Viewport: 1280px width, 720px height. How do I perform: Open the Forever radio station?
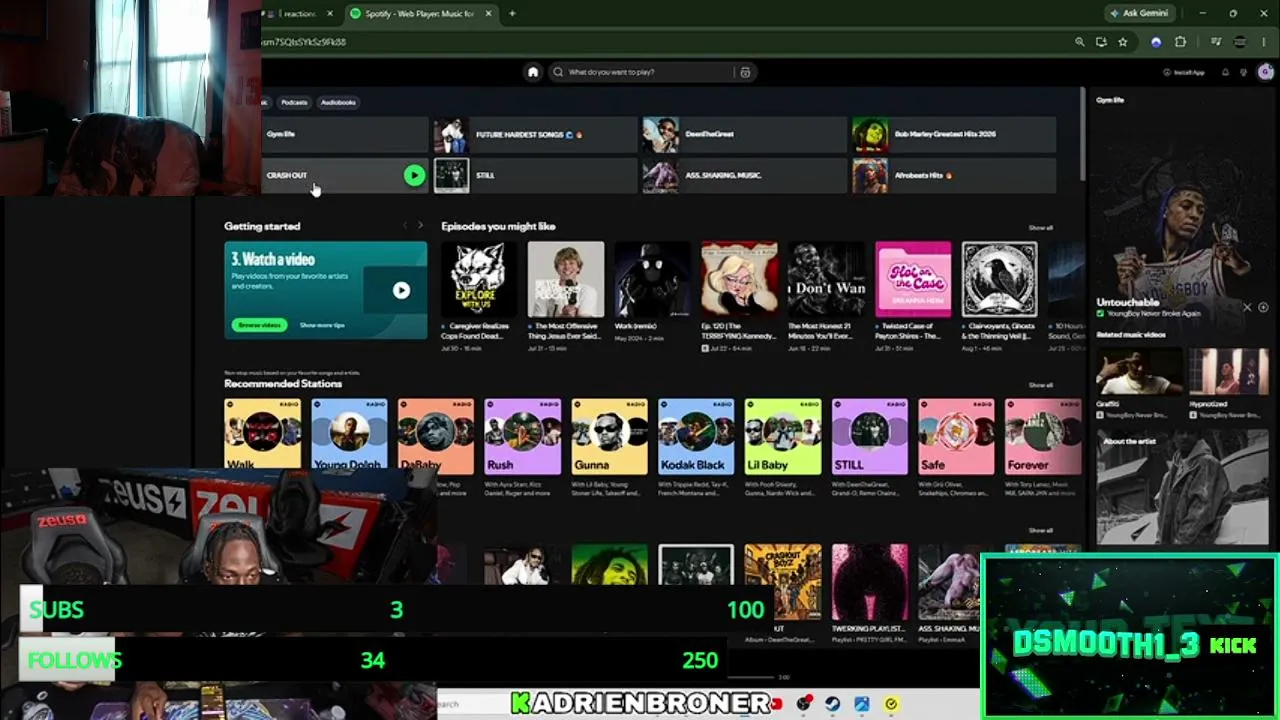[1043, 437]
